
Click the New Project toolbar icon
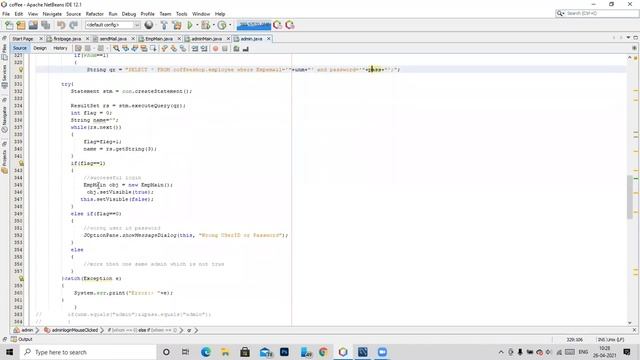pyautogui.click(x=21, y=25)
